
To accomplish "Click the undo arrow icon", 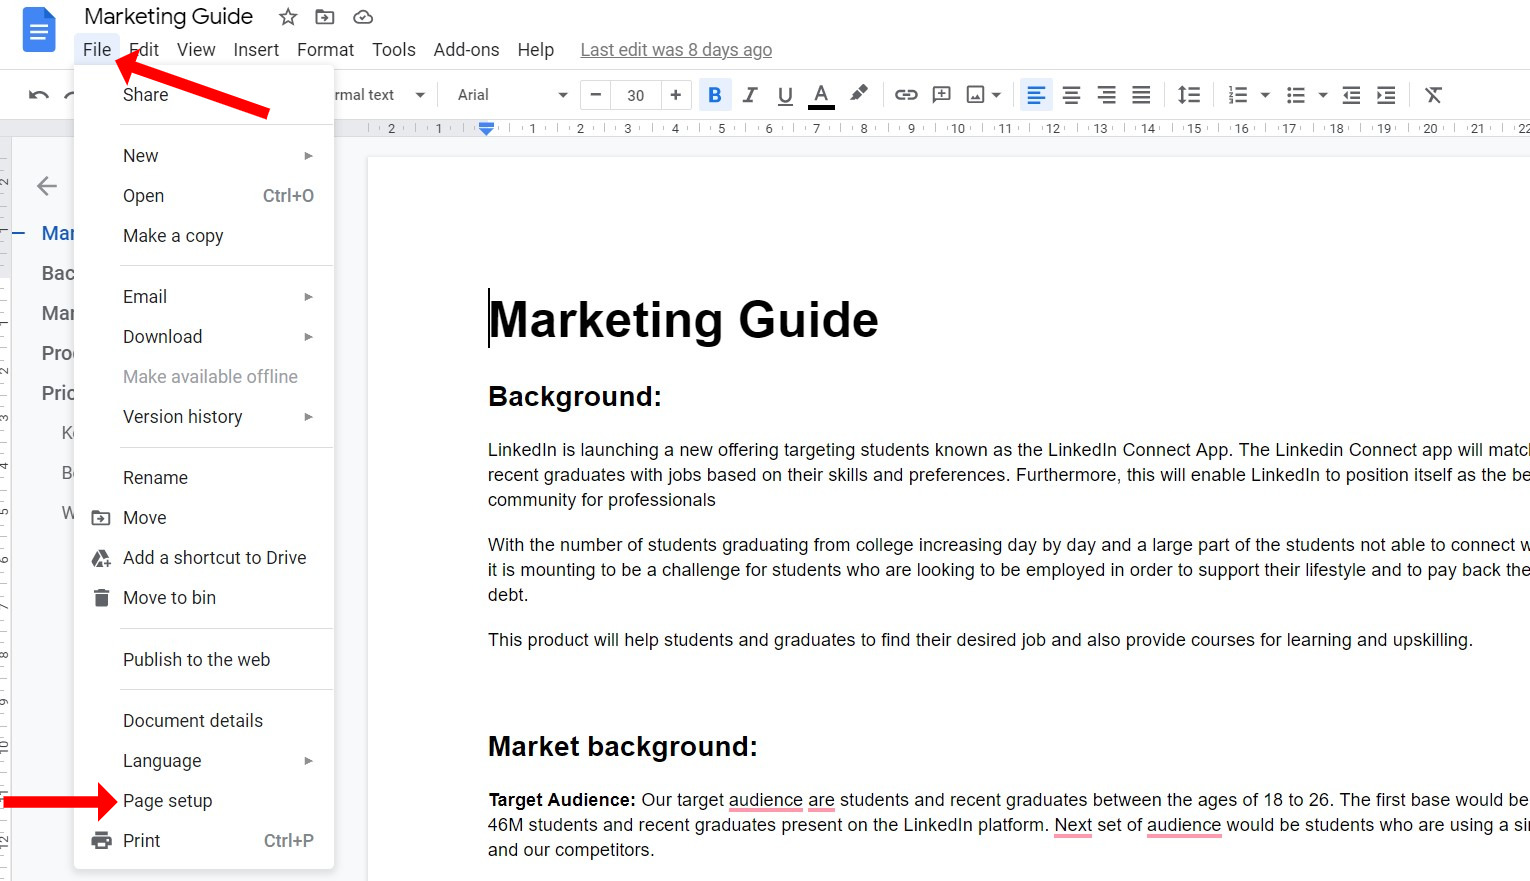I will coord(39,95).
